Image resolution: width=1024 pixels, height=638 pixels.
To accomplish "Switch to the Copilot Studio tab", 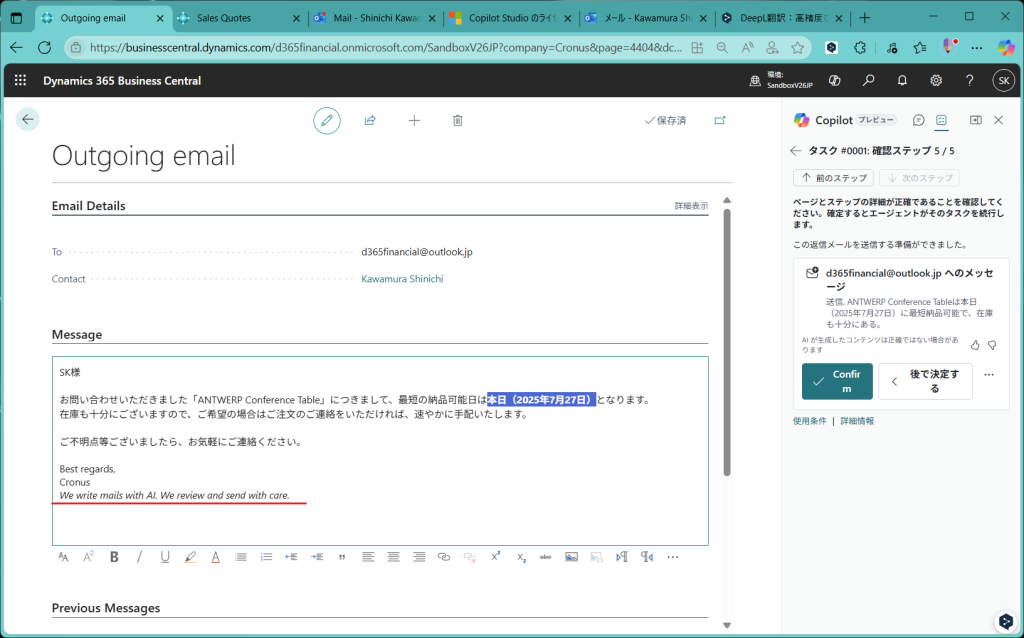I will click(x=511, y=18).
